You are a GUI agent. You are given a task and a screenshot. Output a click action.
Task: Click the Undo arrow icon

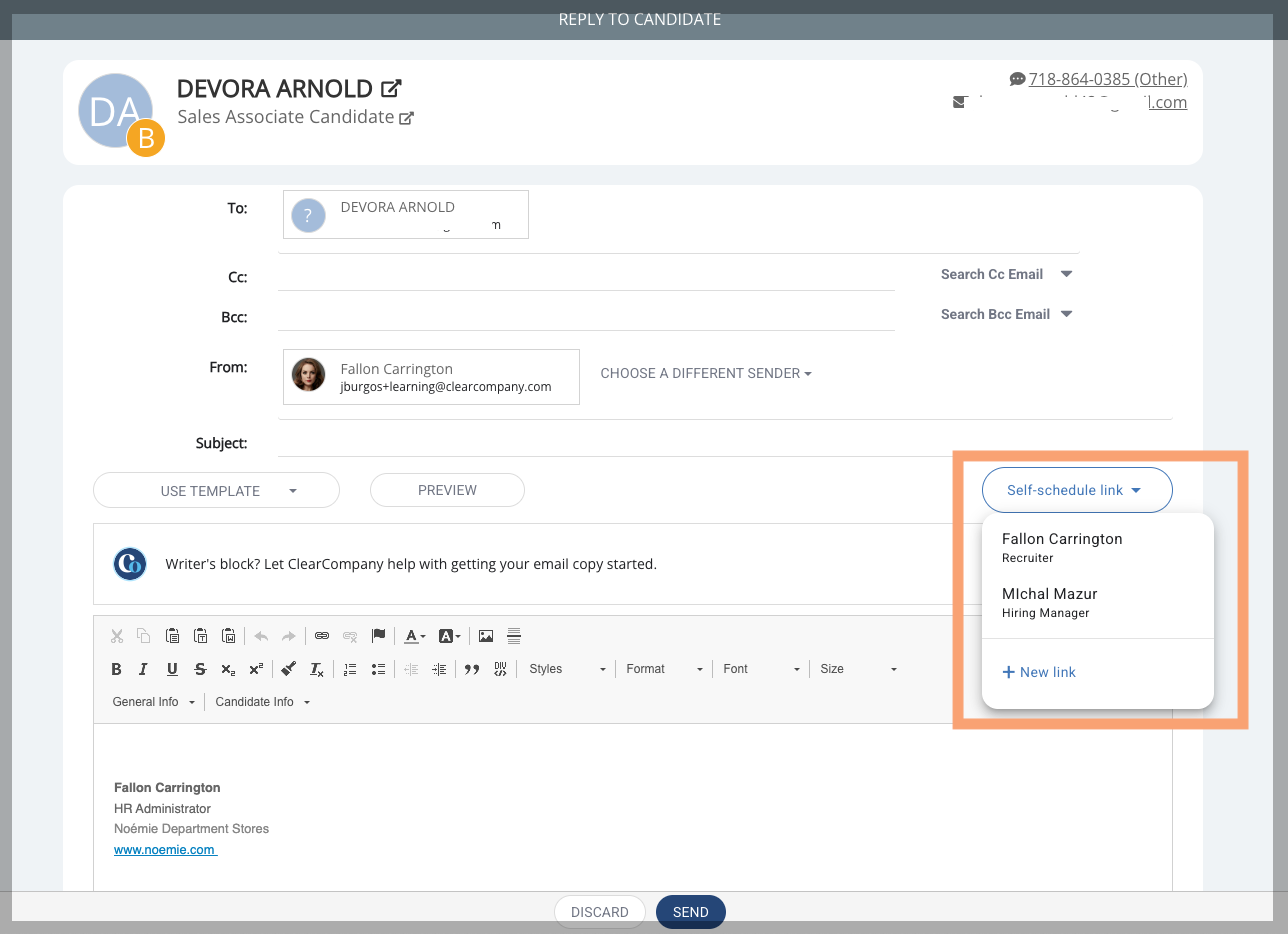261,636
